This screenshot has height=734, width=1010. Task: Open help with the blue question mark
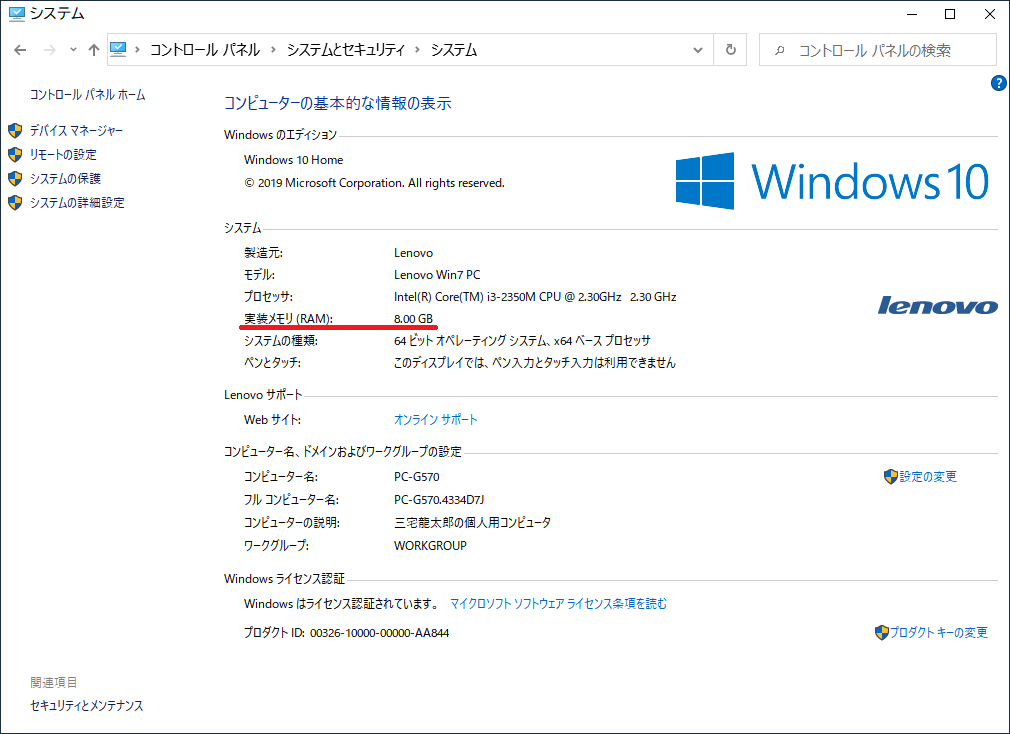tap(998, 83)
